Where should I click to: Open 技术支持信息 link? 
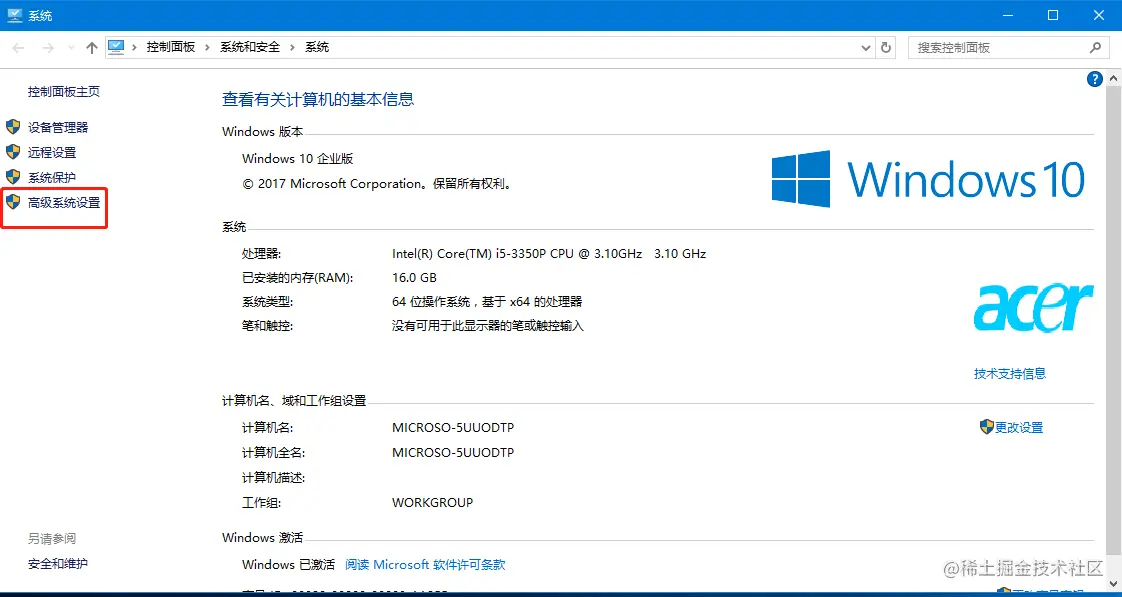1010,374
